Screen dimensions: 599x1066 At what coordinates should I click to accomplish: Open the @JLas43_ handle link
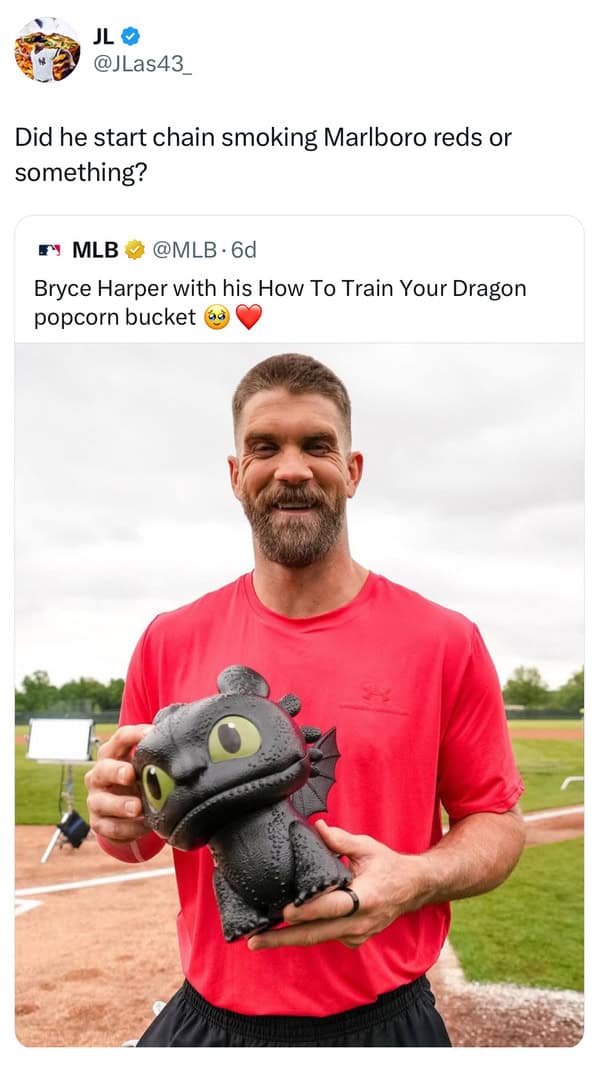tap(141, 64)
